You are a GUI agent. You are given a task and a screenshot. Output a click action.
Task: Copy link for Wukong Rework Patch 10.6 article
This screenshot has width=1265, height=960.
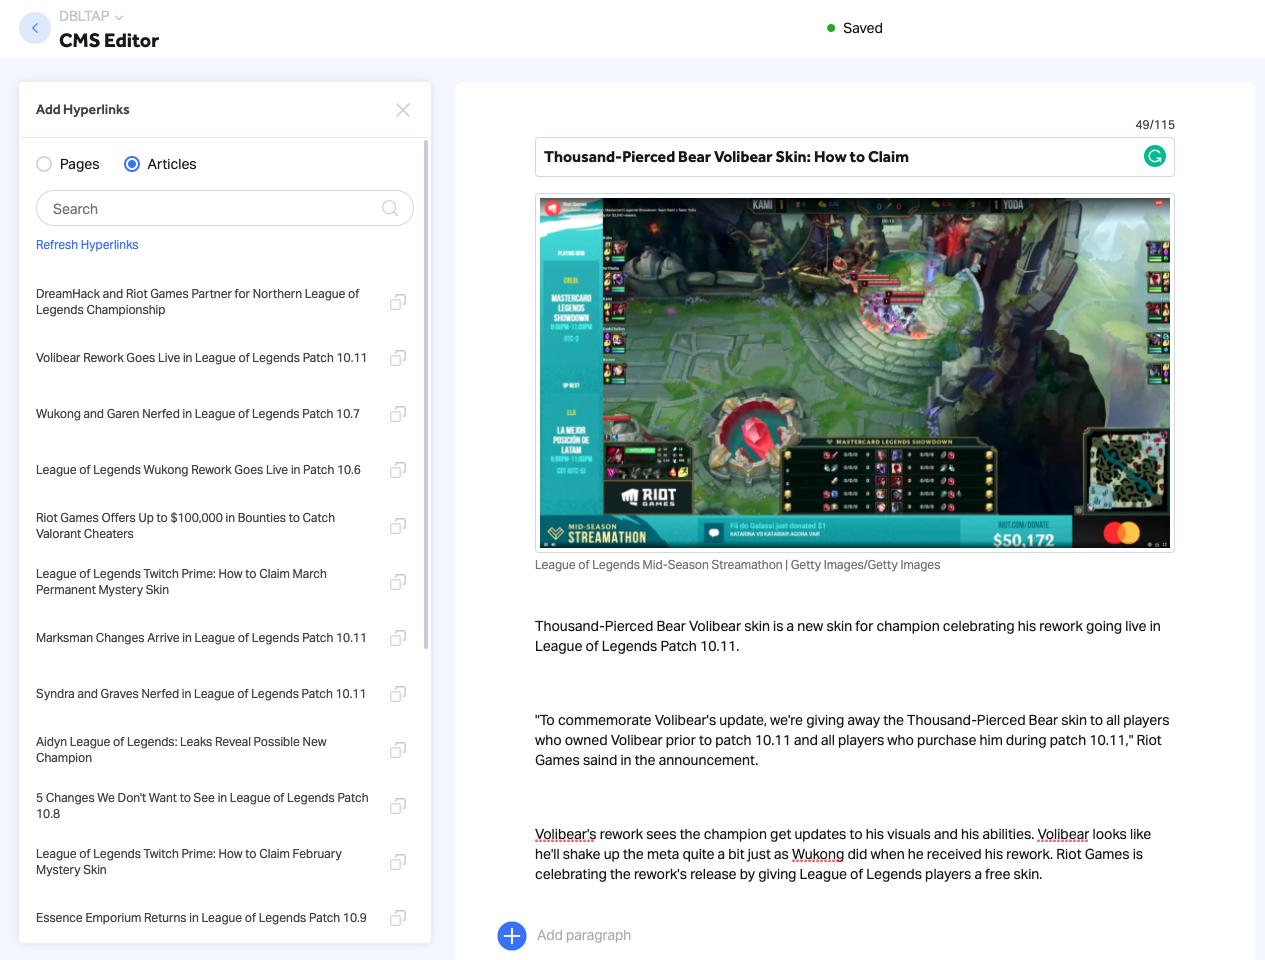[x=398, y=470]
